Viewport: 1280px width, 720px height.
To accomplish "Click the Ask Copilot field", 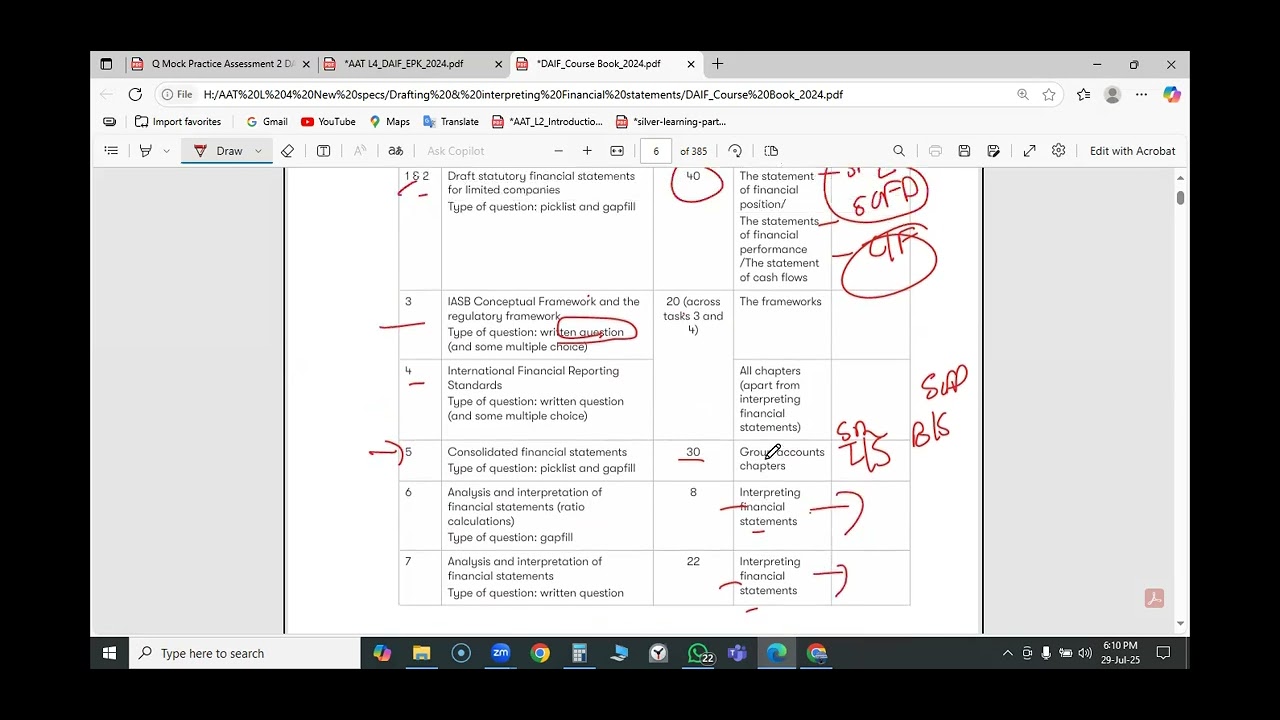I will coord(456,151).
